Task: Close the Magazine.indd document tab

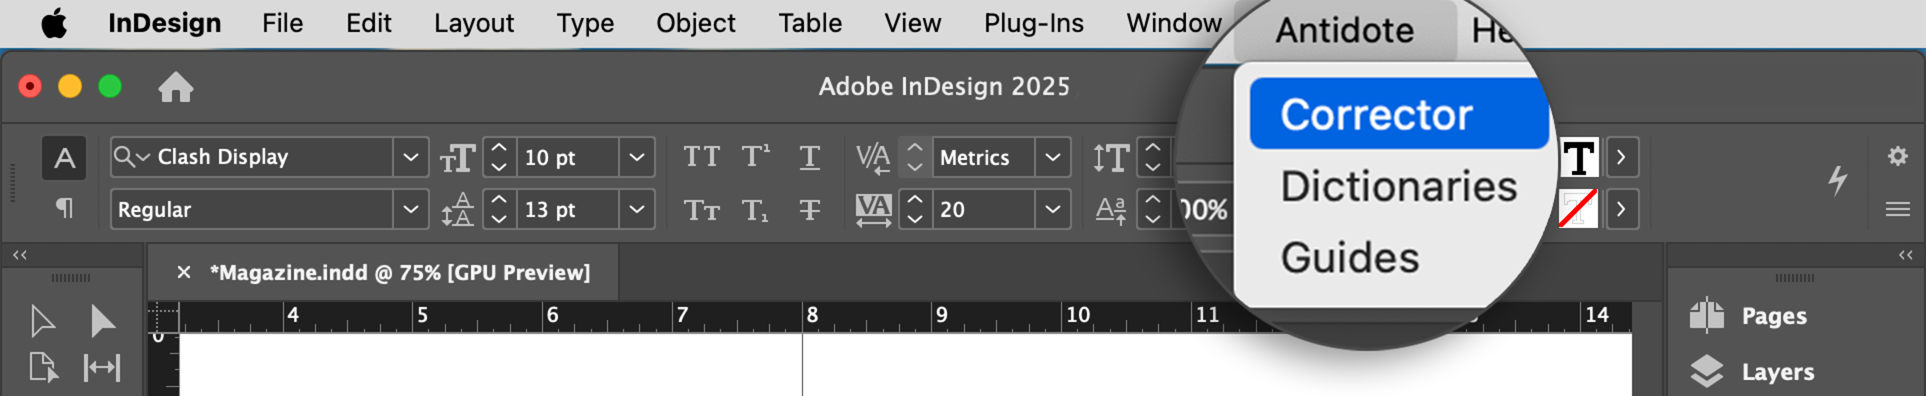Action: [184, 272]
